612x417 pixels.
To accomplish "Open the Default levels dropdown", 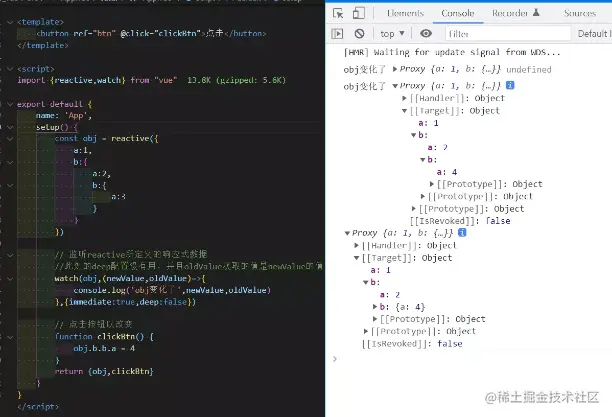I will point(594,34).
